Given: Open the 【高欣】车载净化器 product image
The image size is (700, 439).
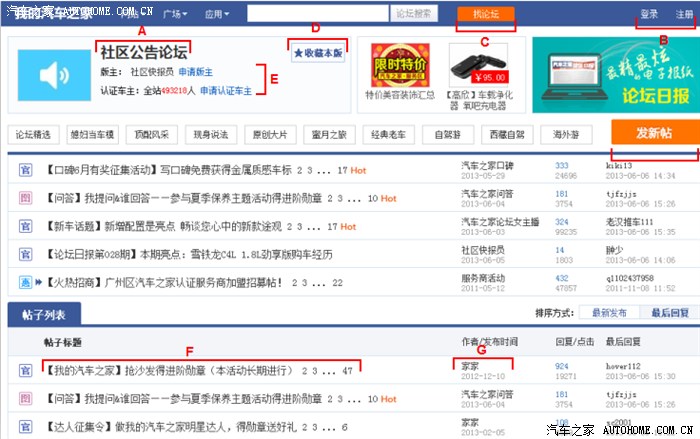Looking at the screenshot, I should click(479, 65).
